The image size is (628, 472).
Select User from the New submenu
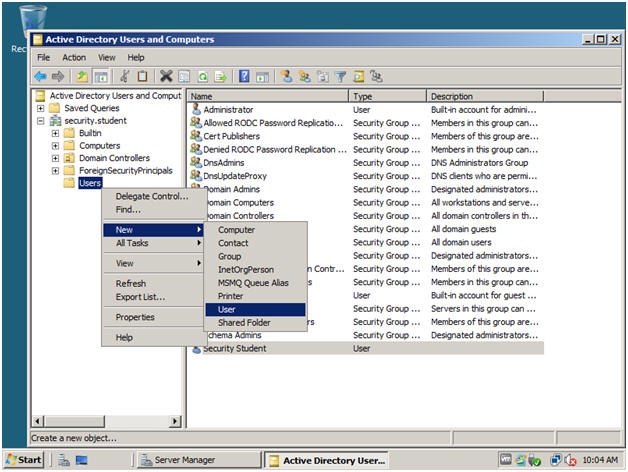pos(255,309)
